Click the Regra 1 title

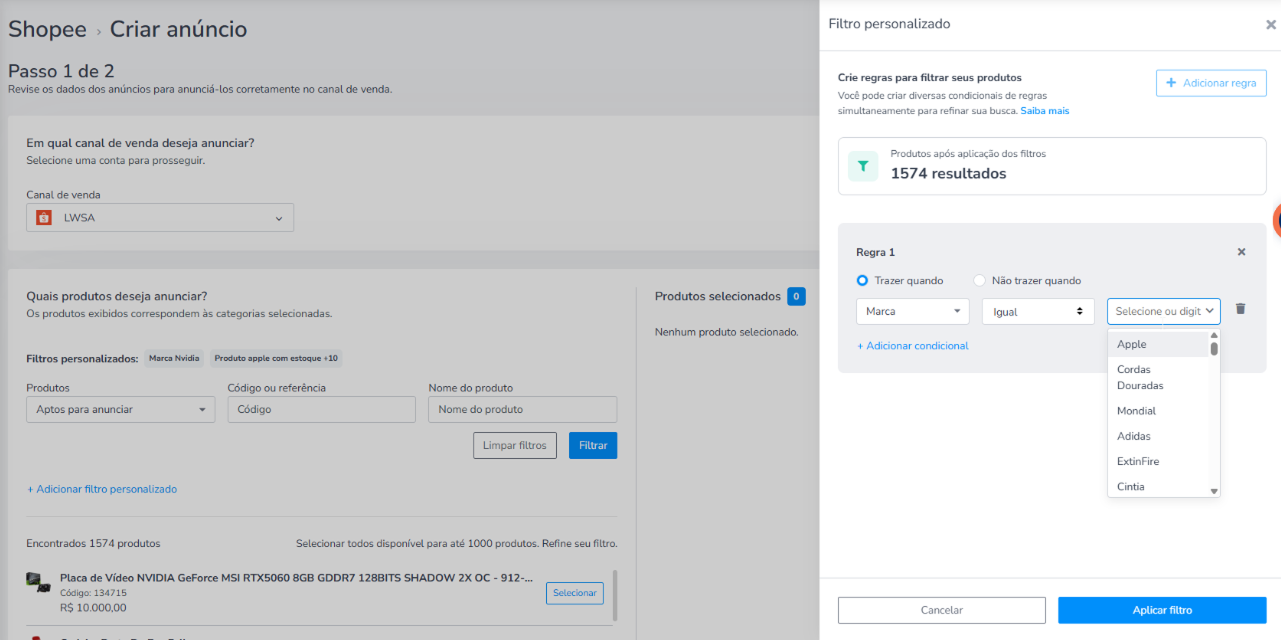tap(875, 252)
